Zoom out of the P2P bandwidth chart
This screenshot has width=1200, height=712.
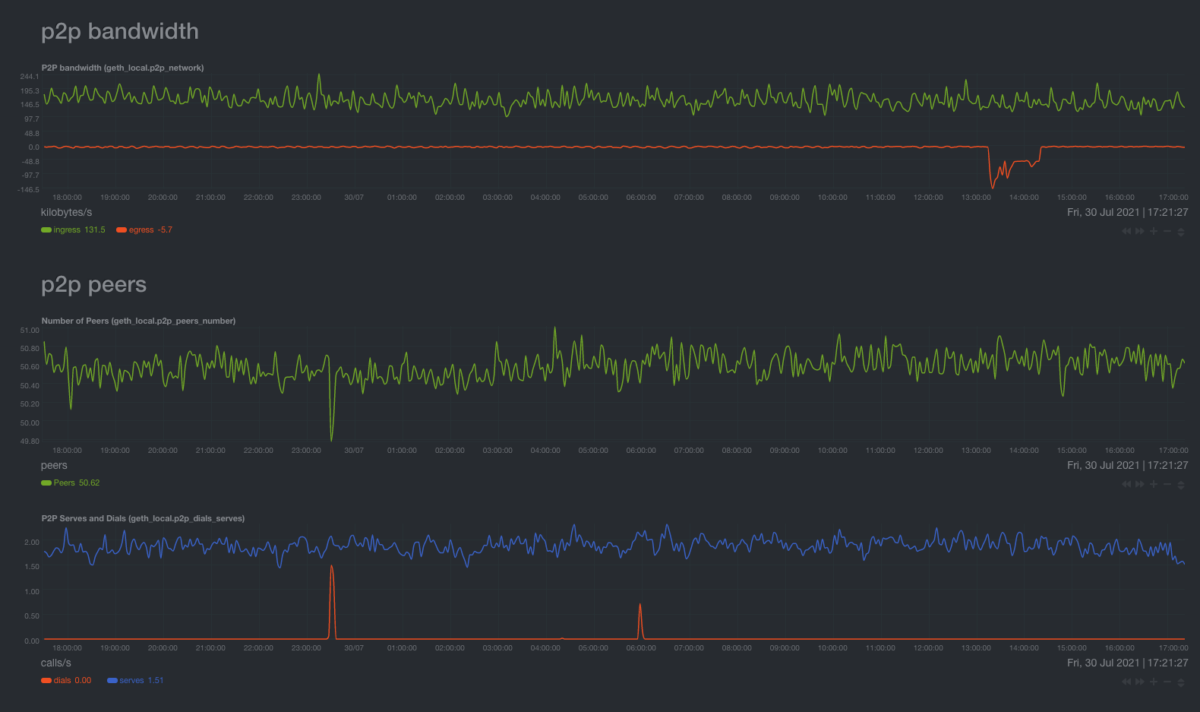pos(1168,231)
